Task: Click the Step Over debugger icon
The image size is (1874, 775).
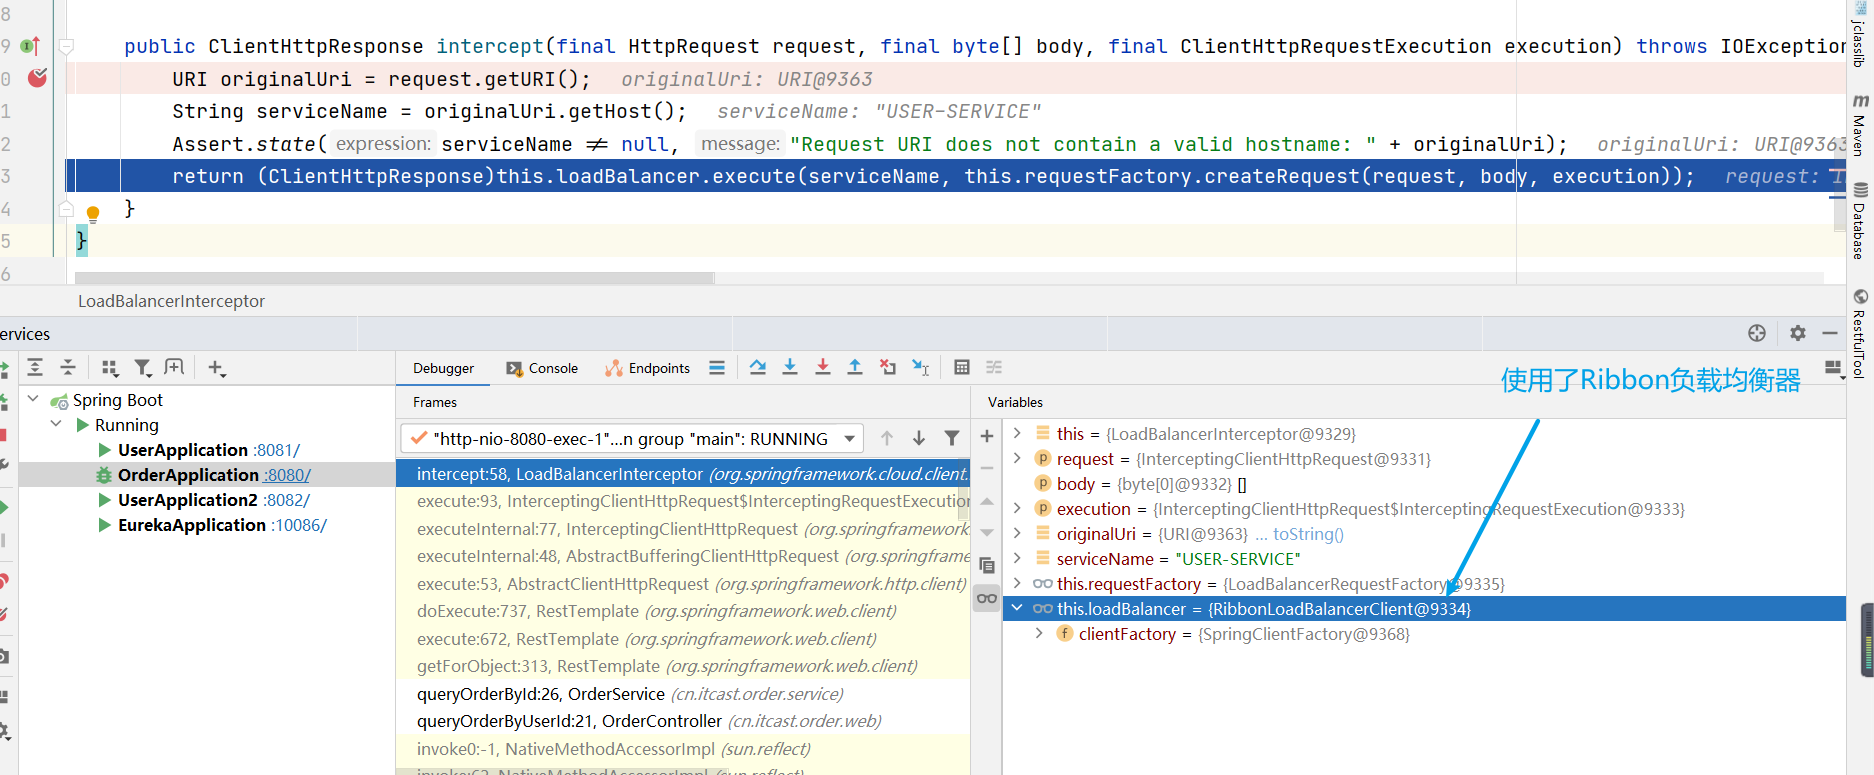Action: (758, 368)
